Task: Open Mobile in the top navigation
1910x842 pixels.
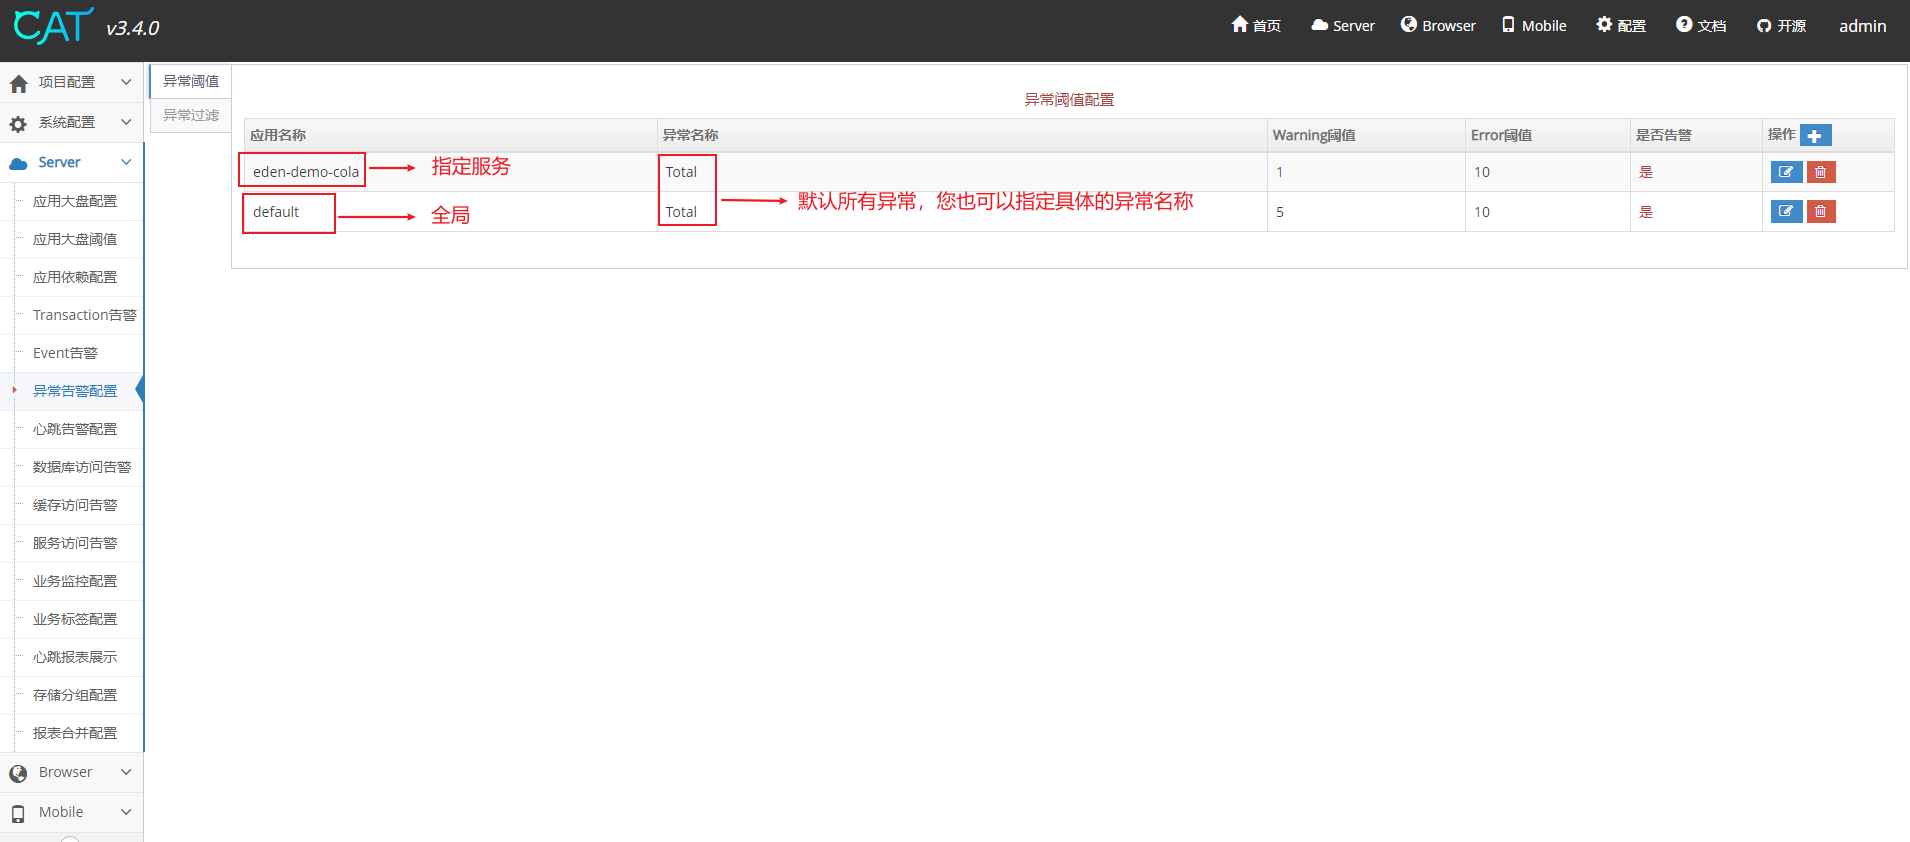Action: (x=1534, y=25)
